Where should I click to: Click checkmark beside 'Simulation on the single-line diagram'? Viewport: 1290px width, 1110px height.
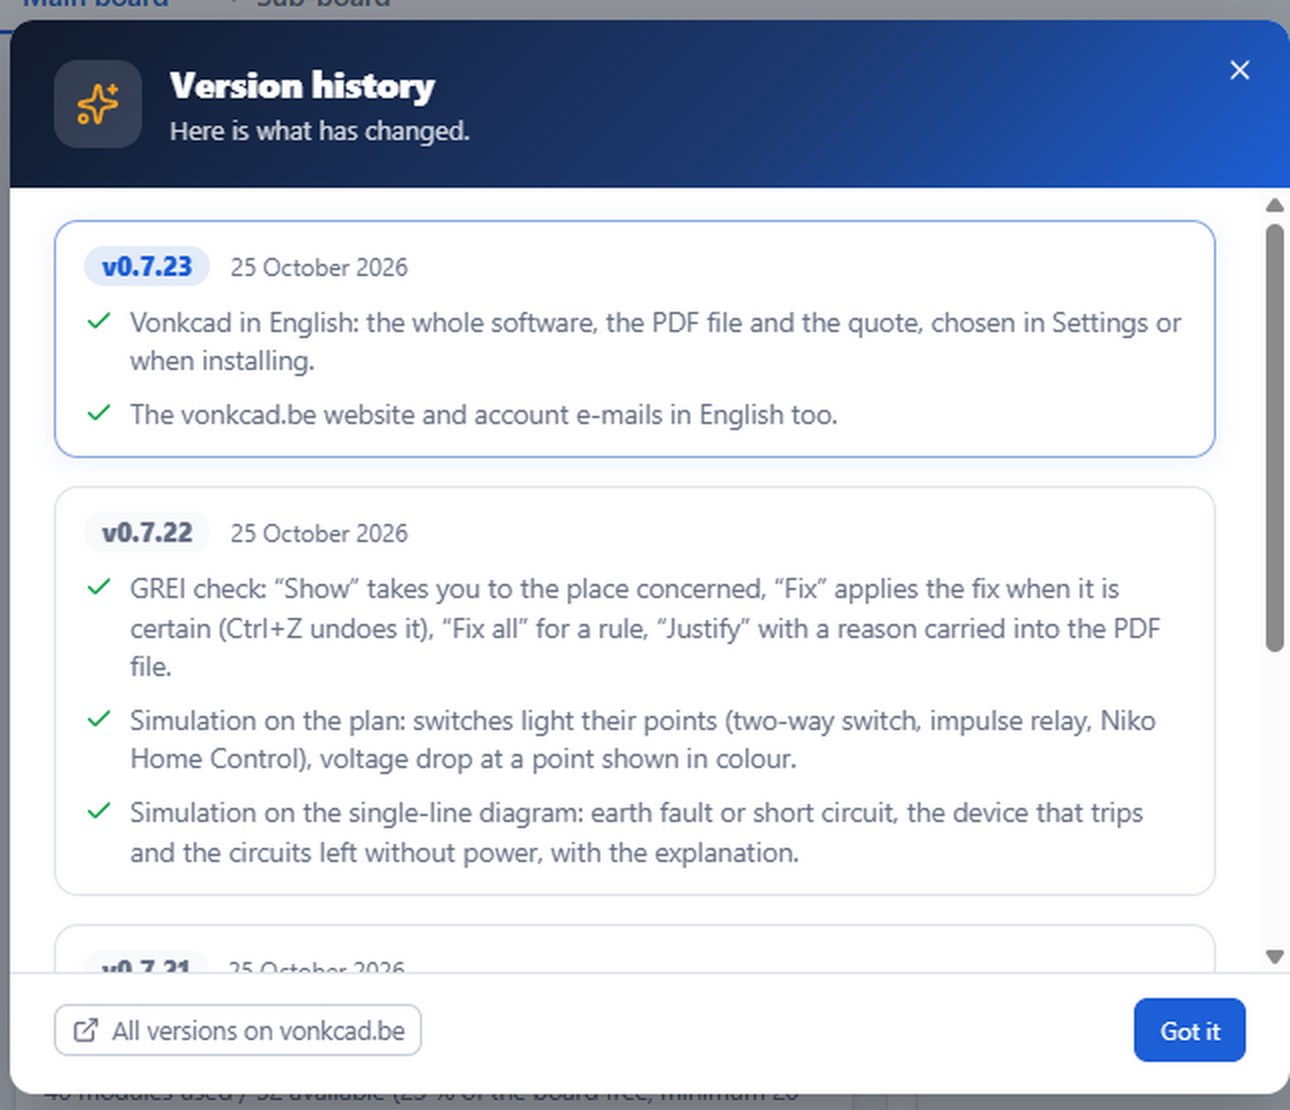coord(99,811)
